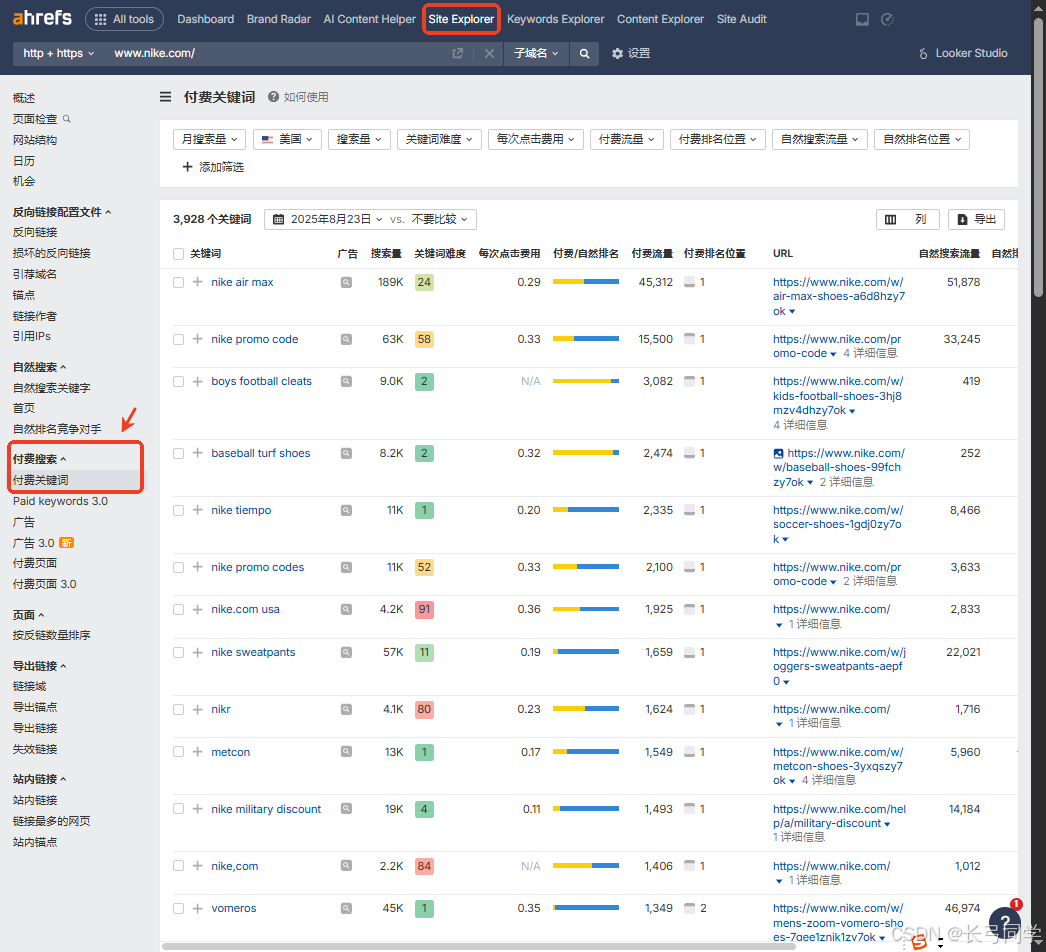1046x952 pixels.
Task: Toggle select-all checkbox in table header
Action: 178,254
